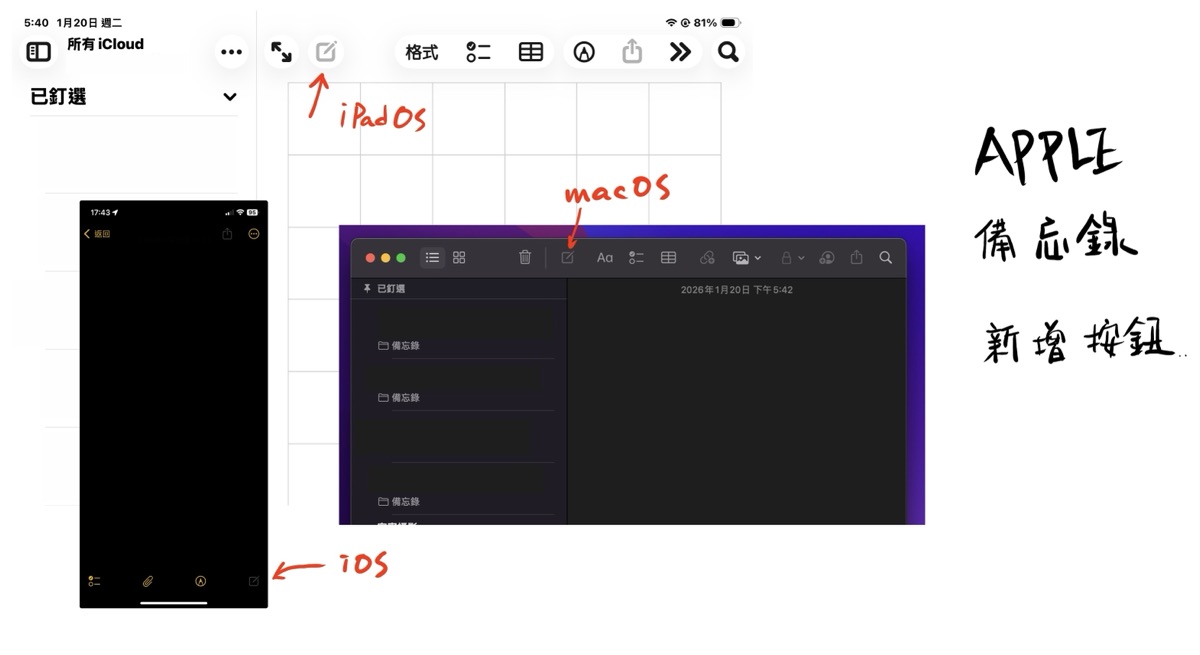
Task: Insert a table from the iPad toolbar
Action: [531, 52]
